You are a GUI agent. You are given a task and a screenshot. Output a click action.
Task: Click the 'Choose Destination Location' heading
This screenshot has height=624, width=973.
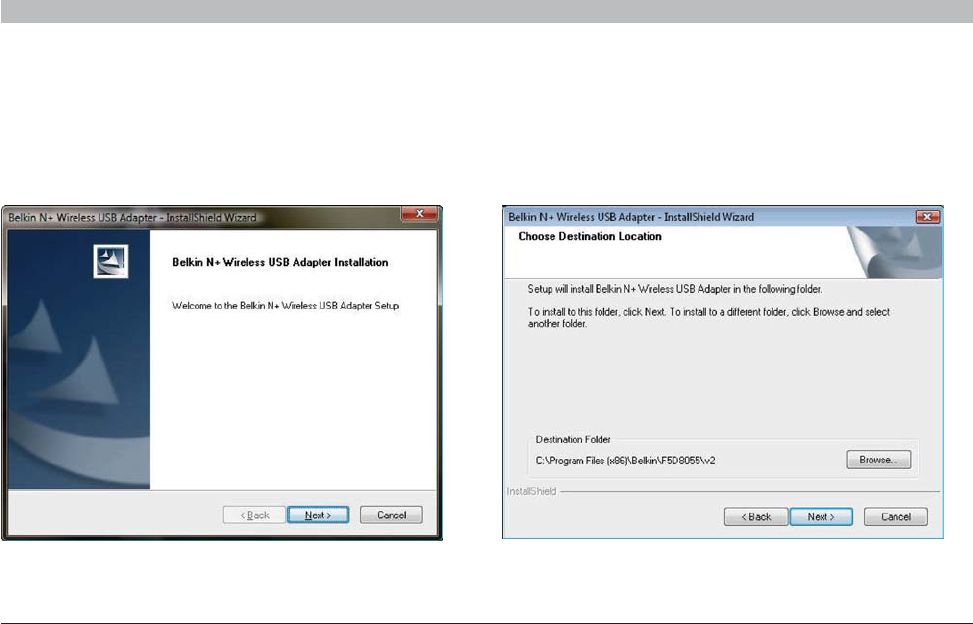[x=590, y=236]
